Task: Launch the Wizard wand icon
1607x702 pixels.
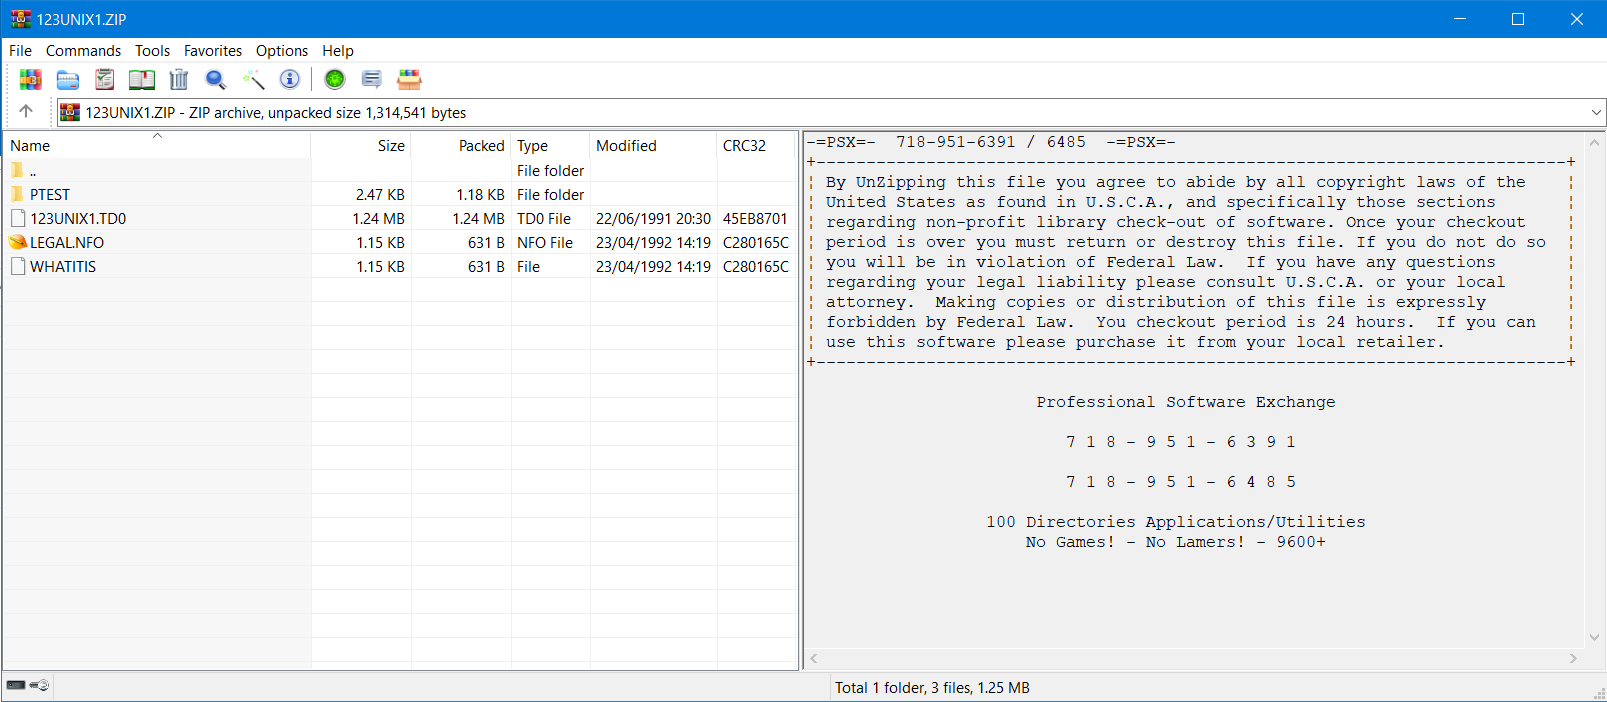Action: pos(253,79)
